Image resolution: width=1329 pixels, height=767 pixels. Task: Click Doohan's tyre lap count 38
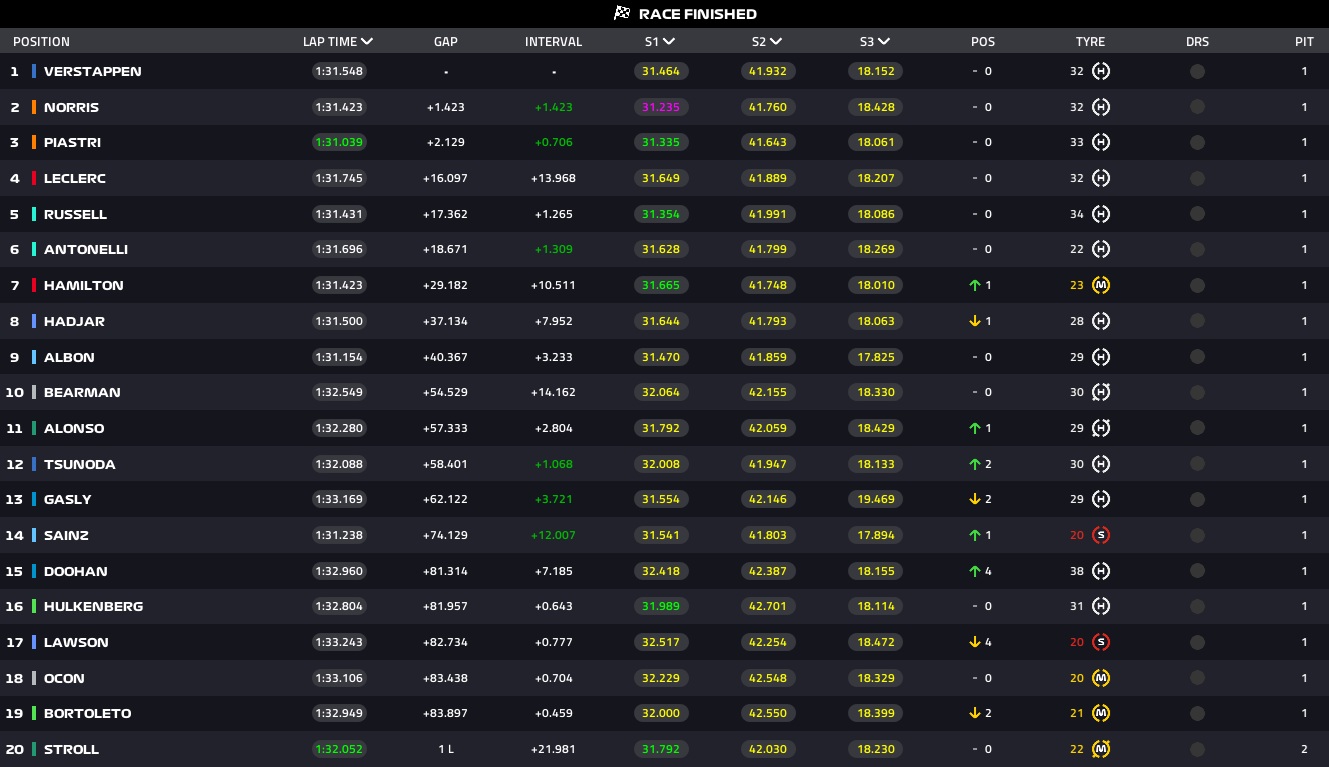coord(1077,571)
